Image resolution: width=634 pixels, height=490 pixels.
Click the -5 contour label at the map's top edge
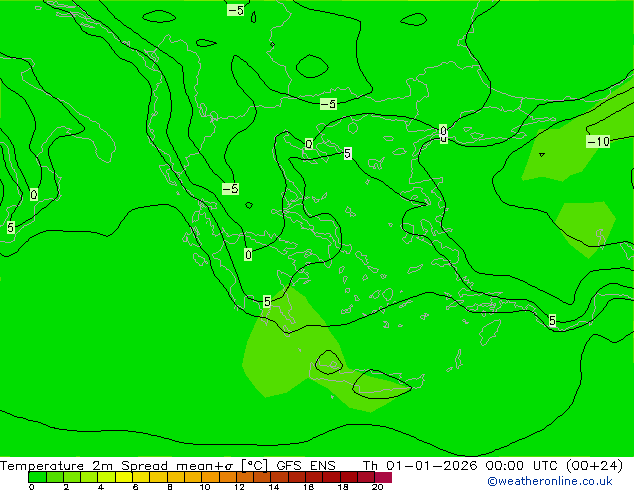coord(236,10)
